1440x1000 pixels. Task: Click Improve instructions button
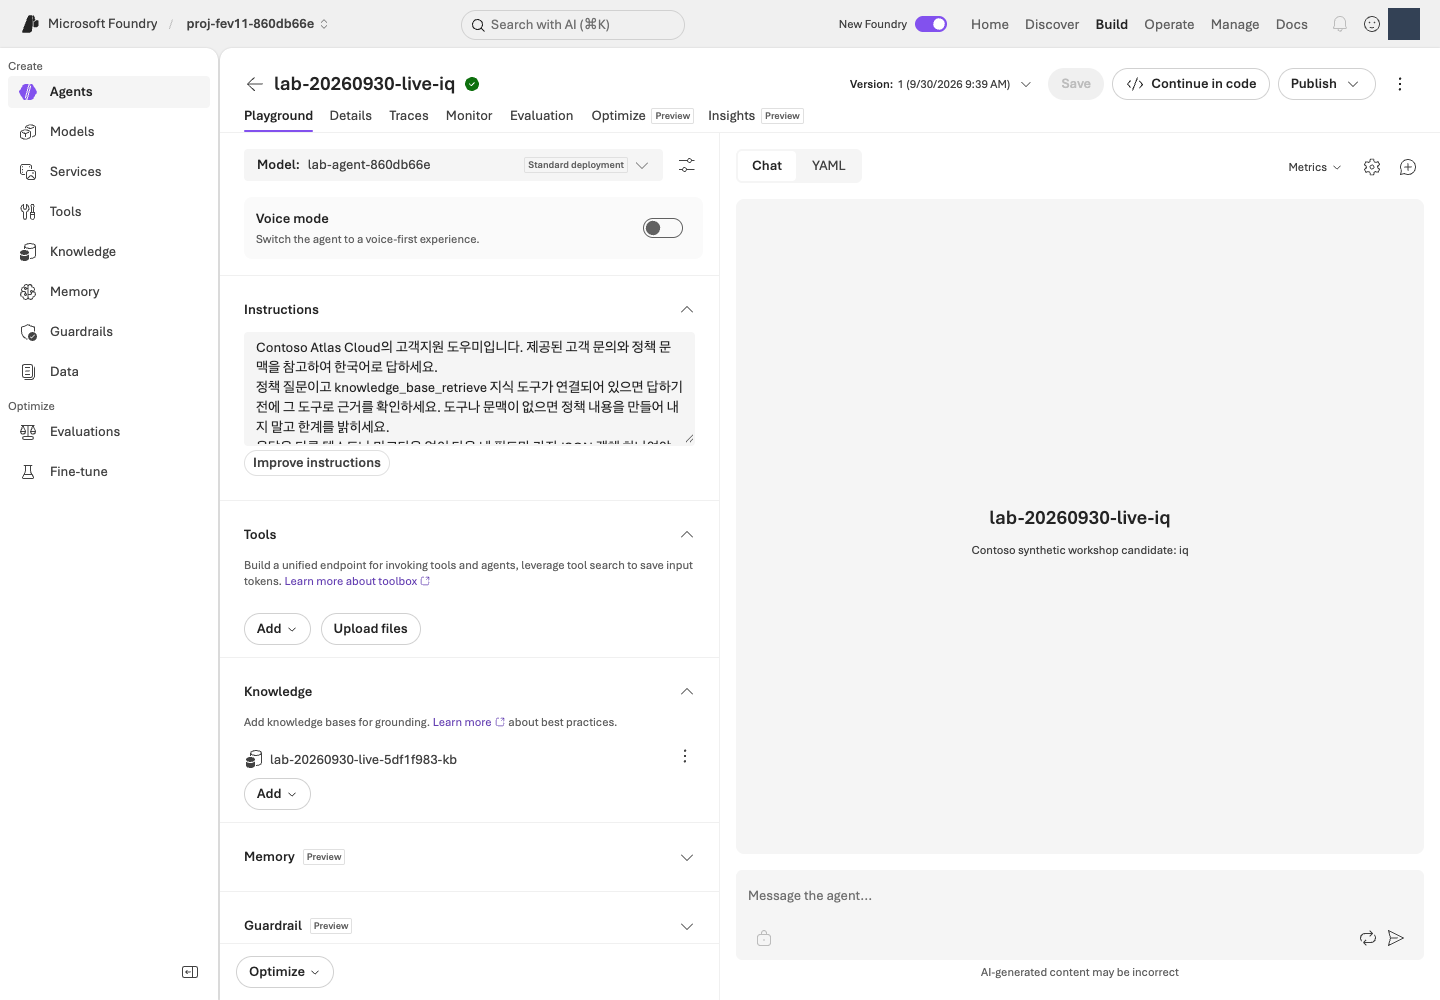317,463
